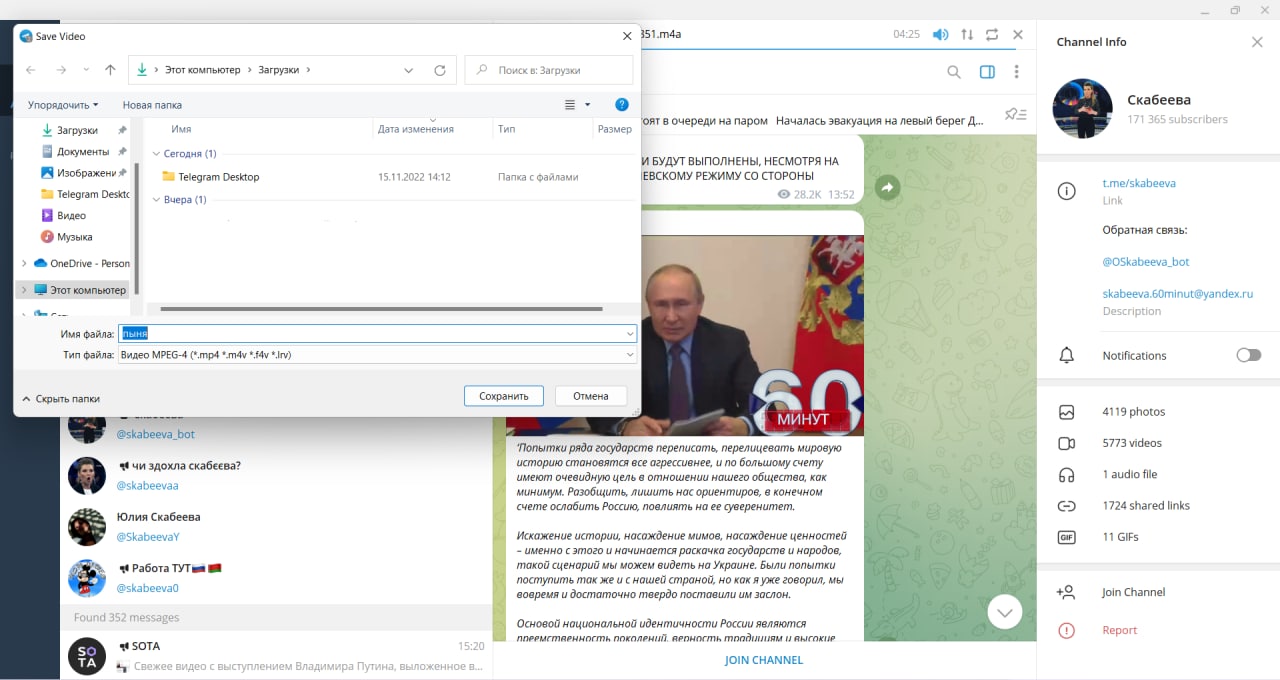
Task: Click the forward navigation arrow in Save dialog
Action: point(62,70)
